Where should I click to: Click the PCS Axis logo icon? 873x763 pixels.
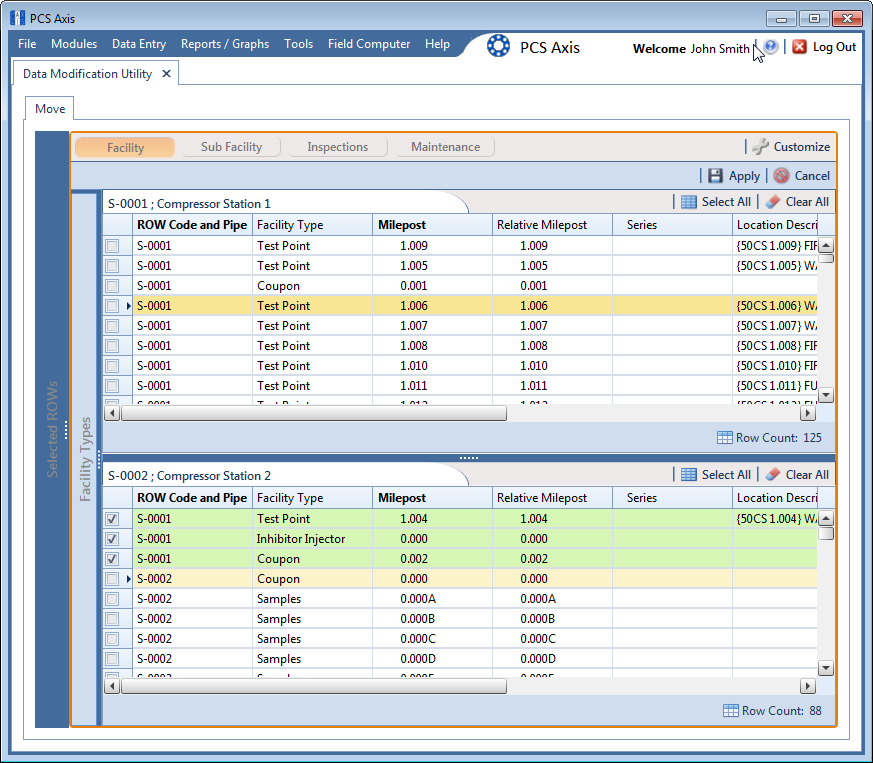[x=498, y=46]
